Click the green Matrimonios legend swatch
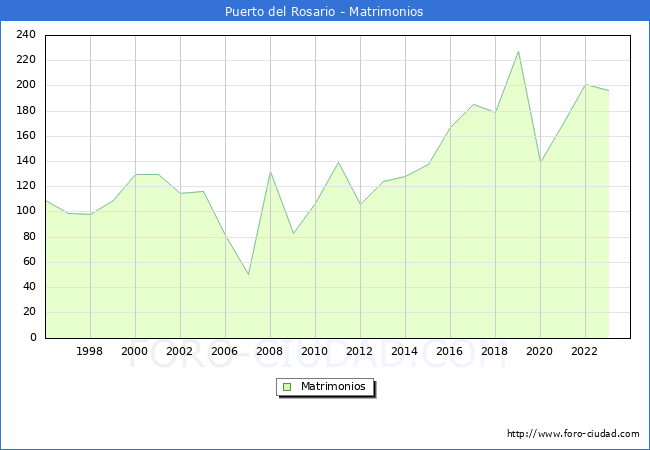Image resolution: width=650 pixels, height=450 pixels. (x=287, y=387)
